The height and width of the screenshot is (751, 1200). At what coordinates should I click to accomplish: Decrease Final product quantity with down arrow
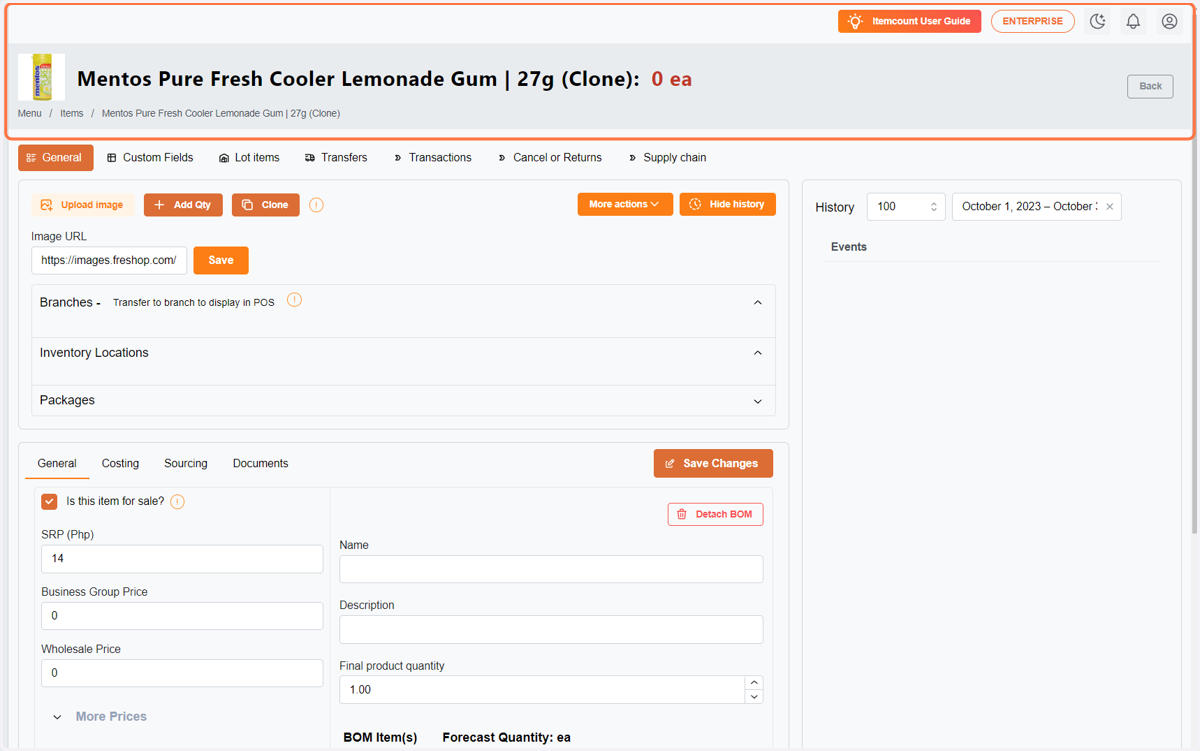click(x=754, y=697)
